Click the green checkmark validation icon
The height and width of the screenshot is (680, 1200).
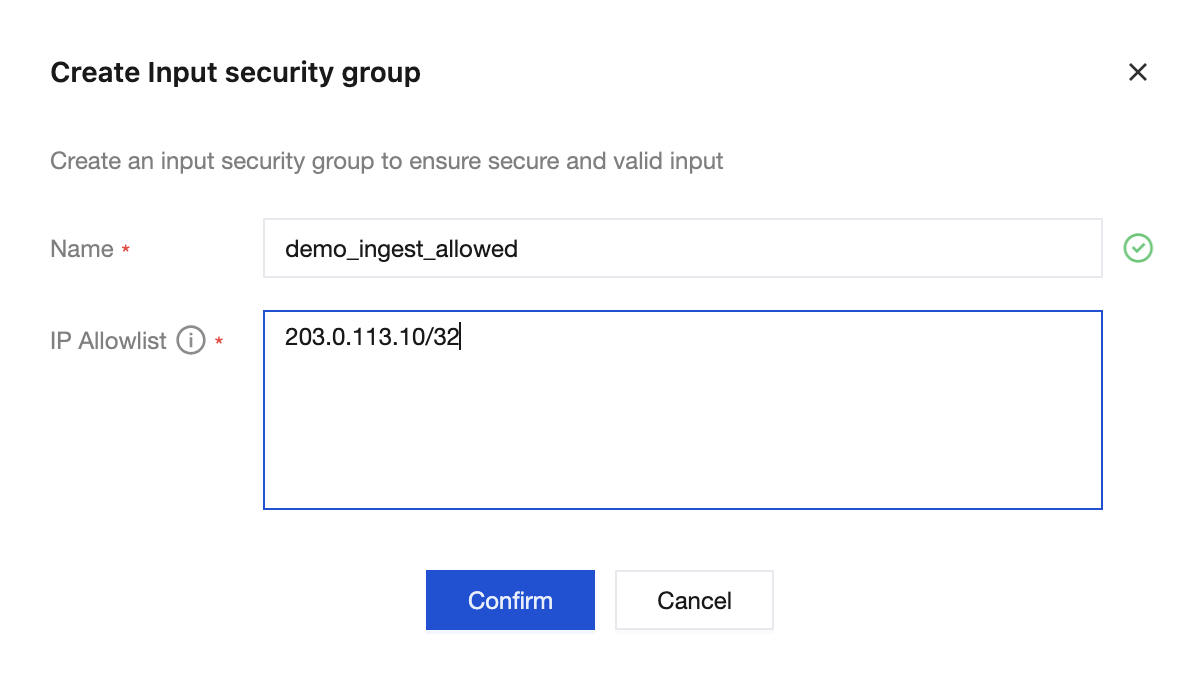1138,248
